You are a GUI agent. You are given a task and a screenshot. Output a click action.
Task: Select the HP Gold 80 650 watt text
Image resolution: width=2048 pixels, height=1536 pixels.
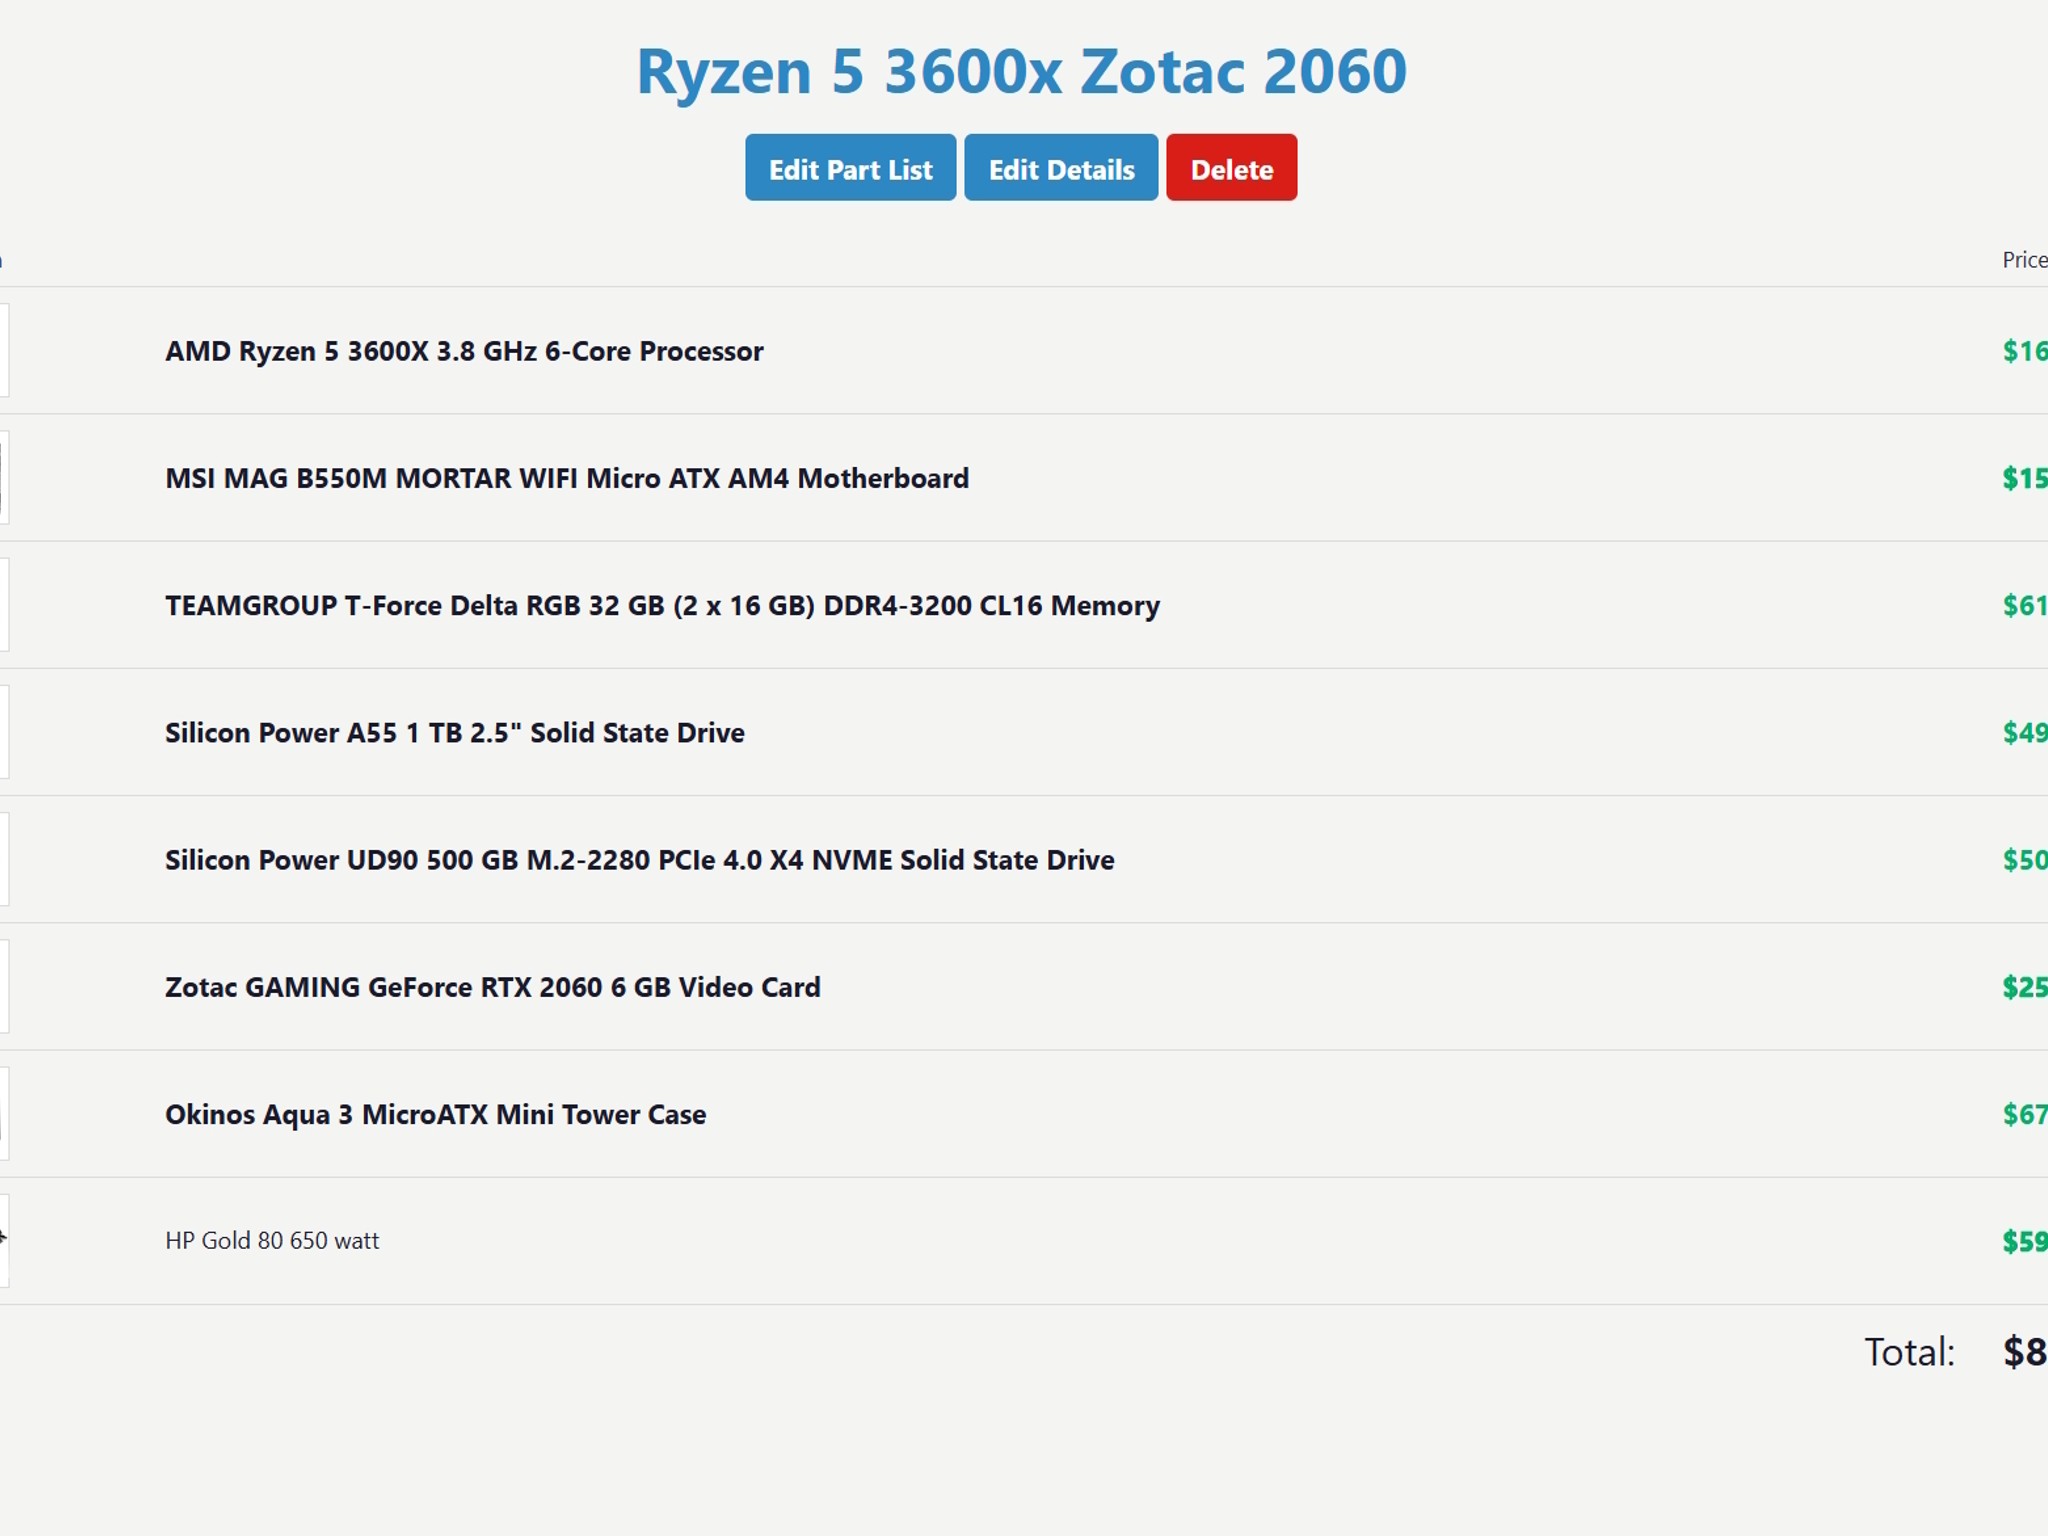coord(272,1240)
